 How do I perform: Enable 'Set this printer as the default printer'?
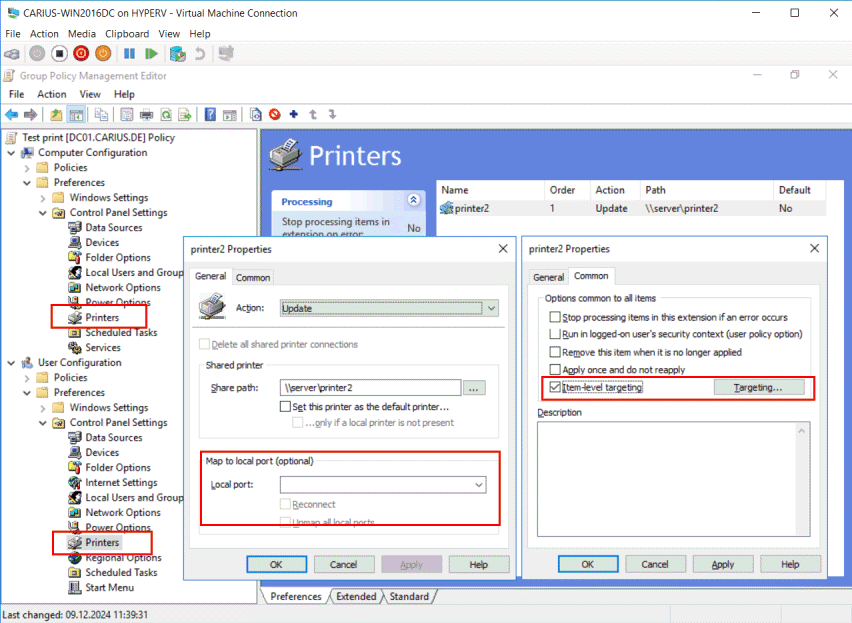[x=285, y=406]
